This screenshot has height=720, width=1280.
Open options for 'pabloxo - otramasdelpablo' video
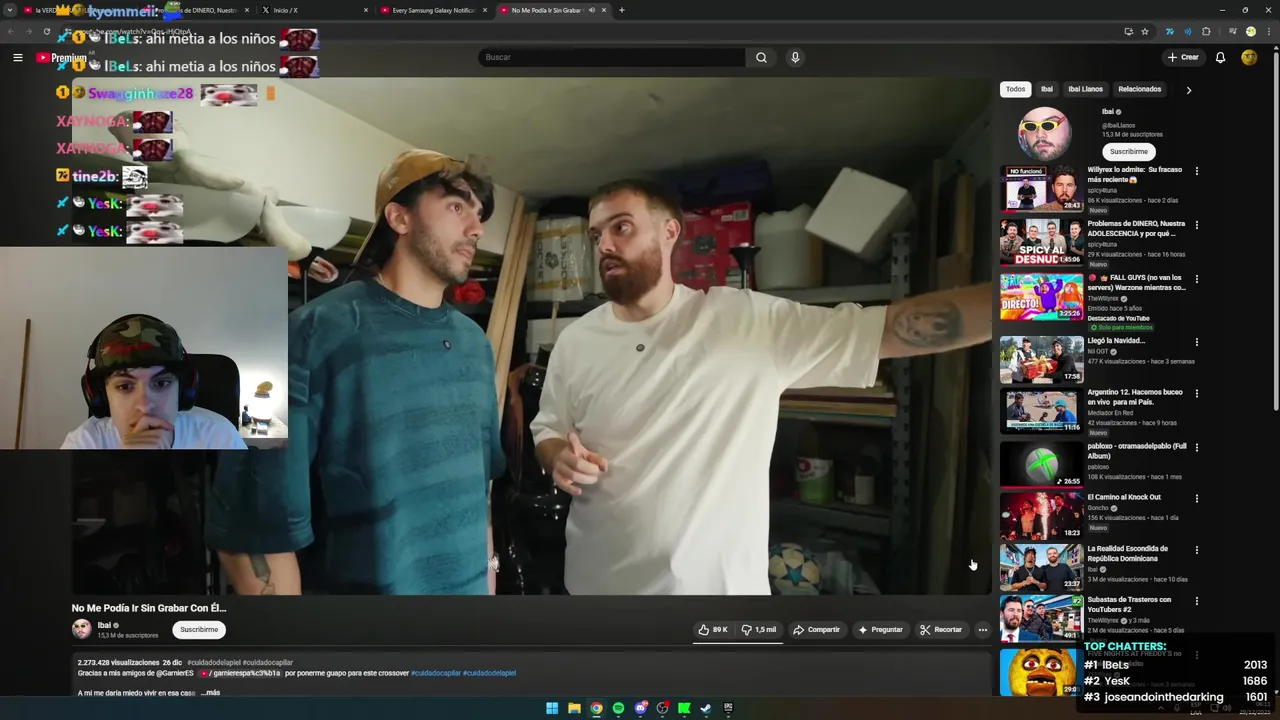[1196, 447]
